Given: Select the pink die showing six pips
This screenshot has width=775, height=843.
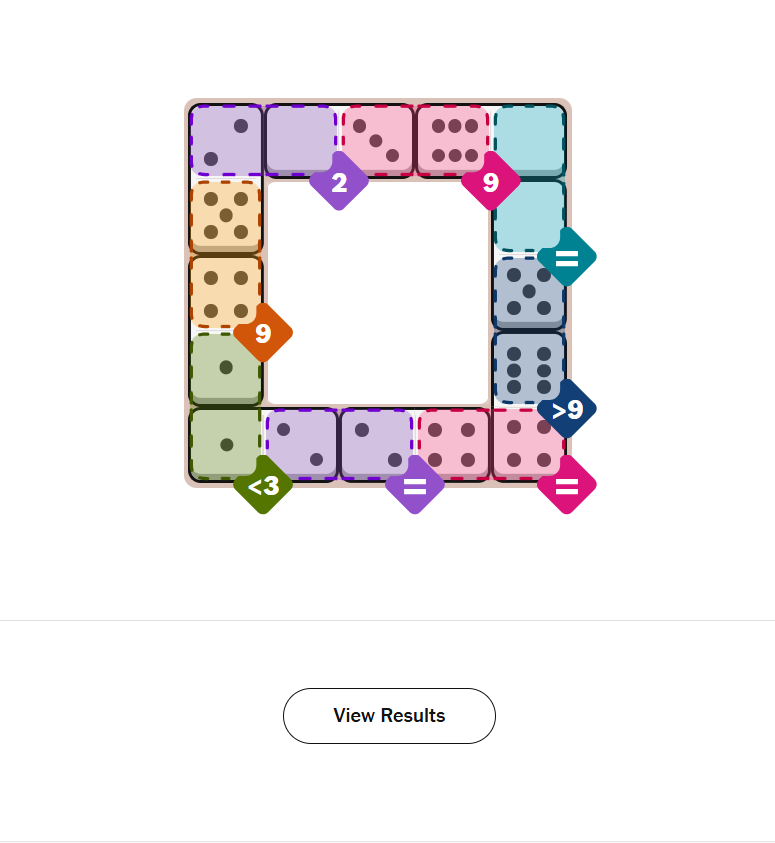Looking at the screenshot, I should point(453,140).
